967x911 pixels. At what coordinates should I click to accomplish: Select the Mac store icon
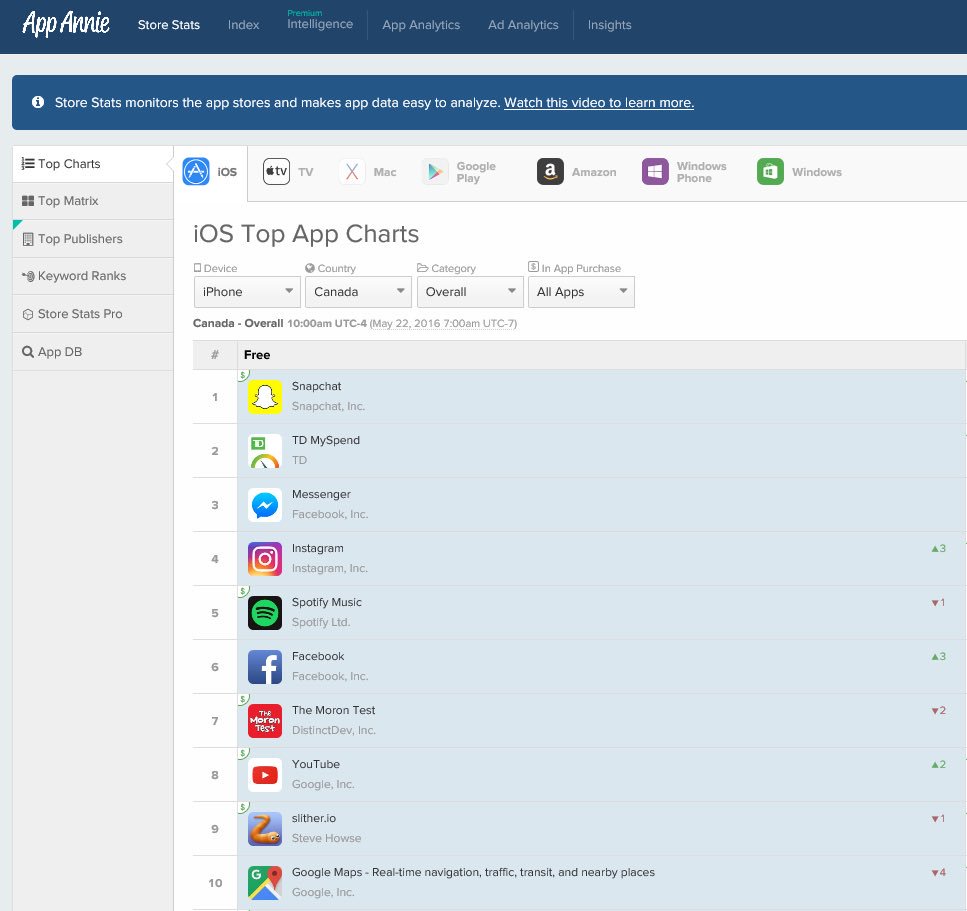click(x=352, y=171)
